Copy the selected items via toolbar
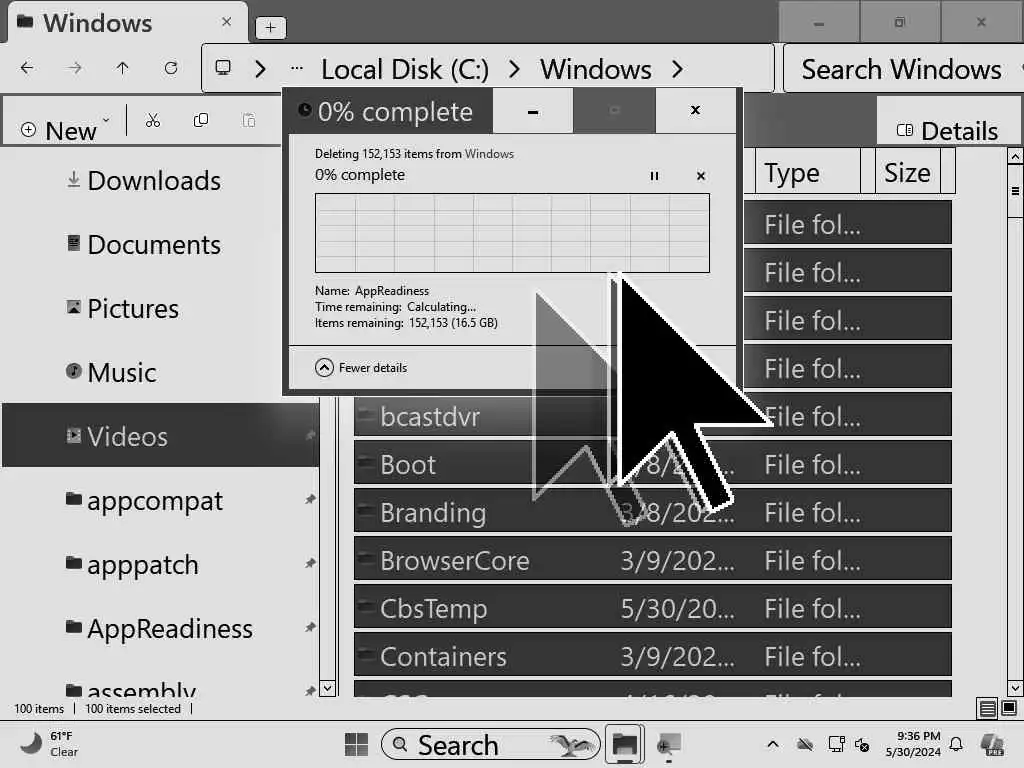This screenshot has height=768, width=1024. (201, 120)
